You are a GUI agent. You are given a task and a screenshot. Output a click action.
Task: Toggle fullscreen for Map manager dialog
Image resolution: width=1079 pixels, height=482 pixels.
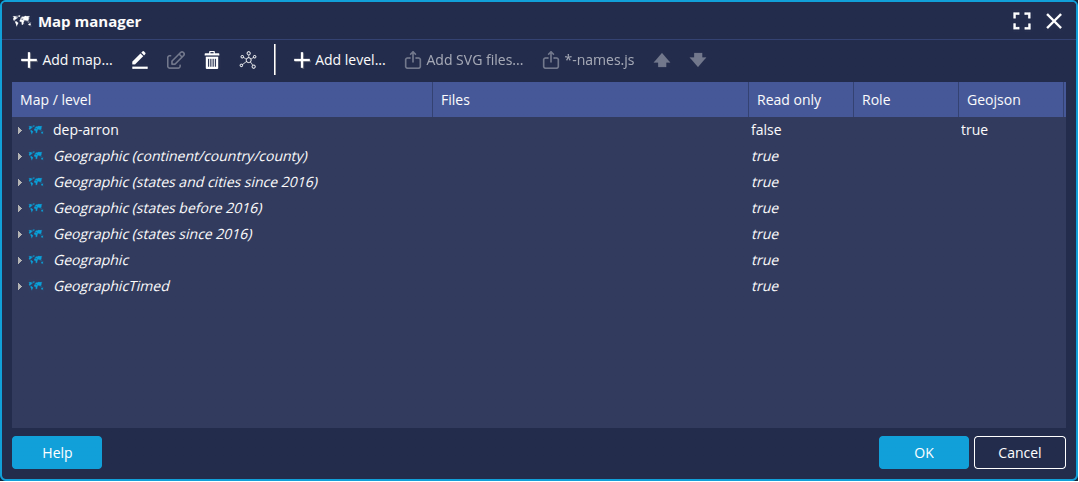[x=1021, y=21]
